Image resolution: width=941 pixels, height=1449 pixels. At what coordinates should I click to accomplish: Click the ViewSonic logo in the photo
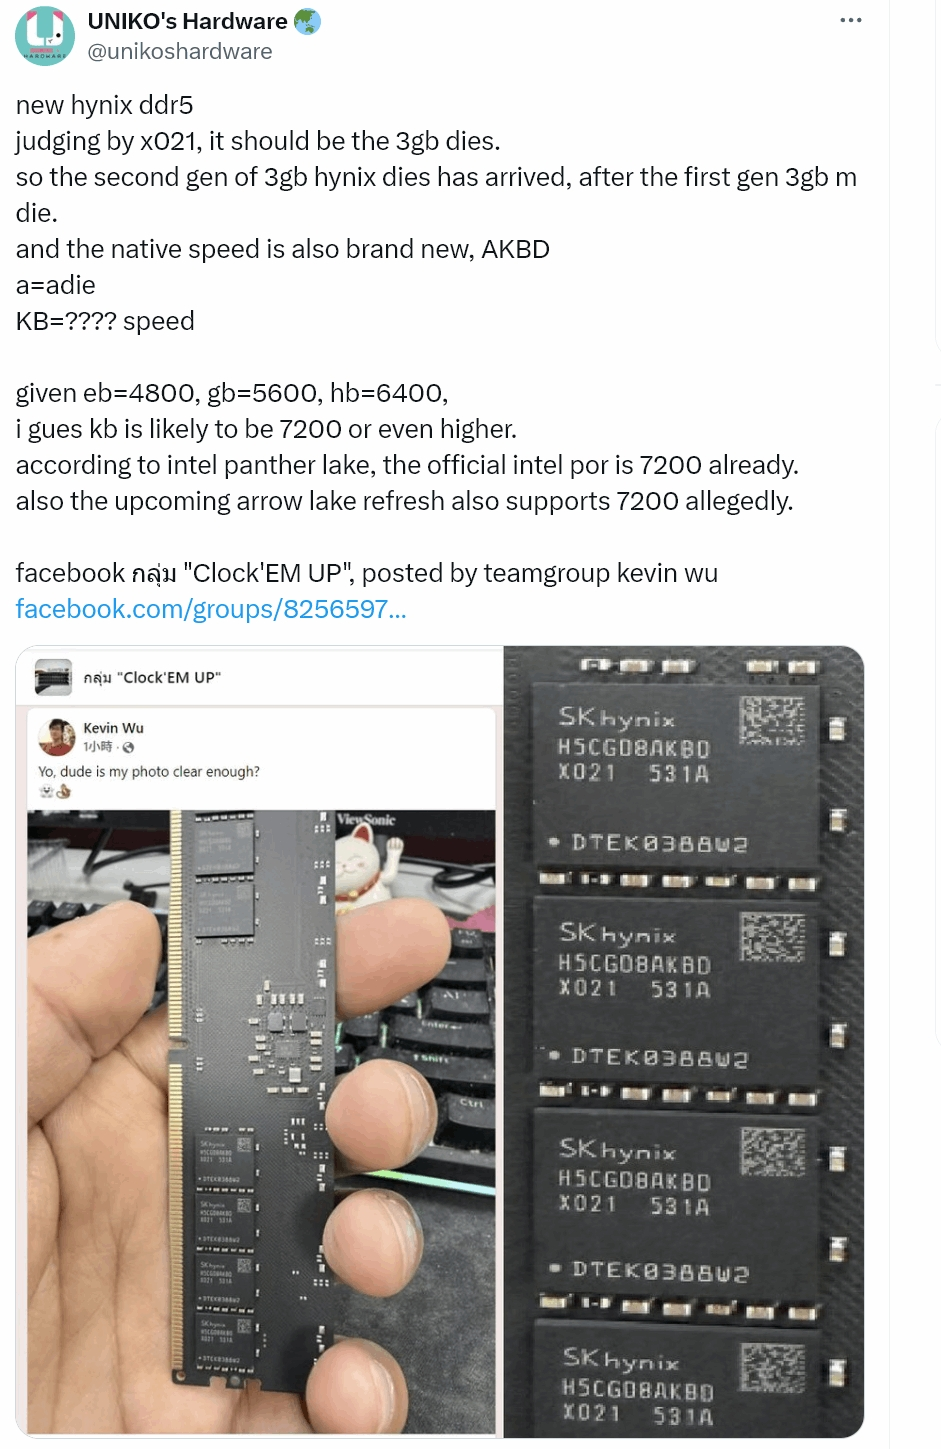coord(366,820)
